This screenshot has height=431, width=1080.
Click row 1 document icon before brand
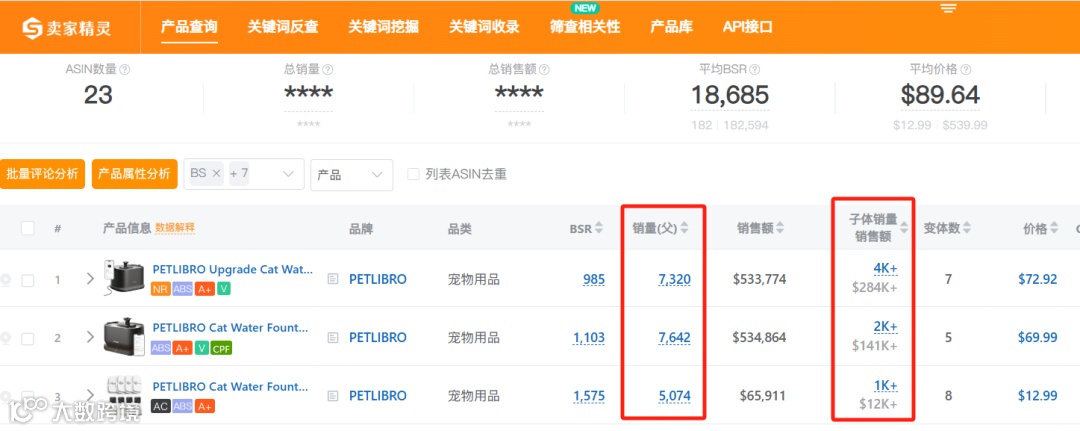coord(333,279)
